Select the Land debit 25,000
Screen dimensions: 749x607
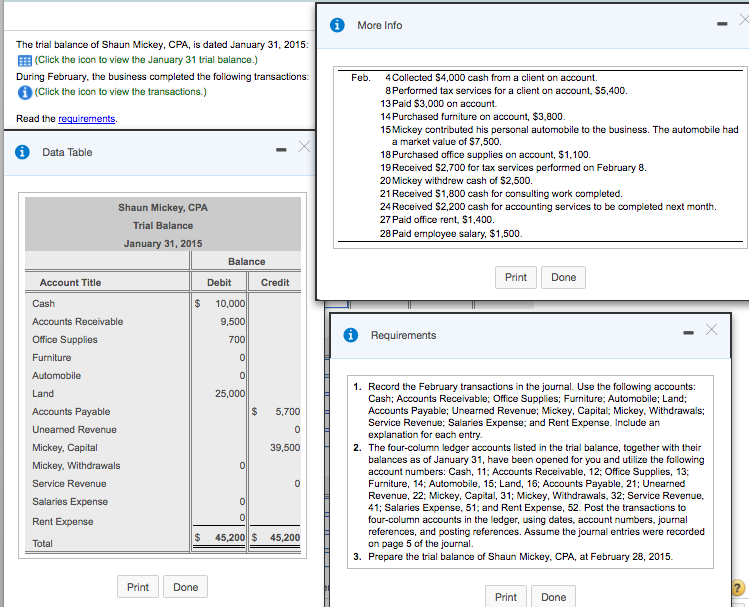pos(230,394)
